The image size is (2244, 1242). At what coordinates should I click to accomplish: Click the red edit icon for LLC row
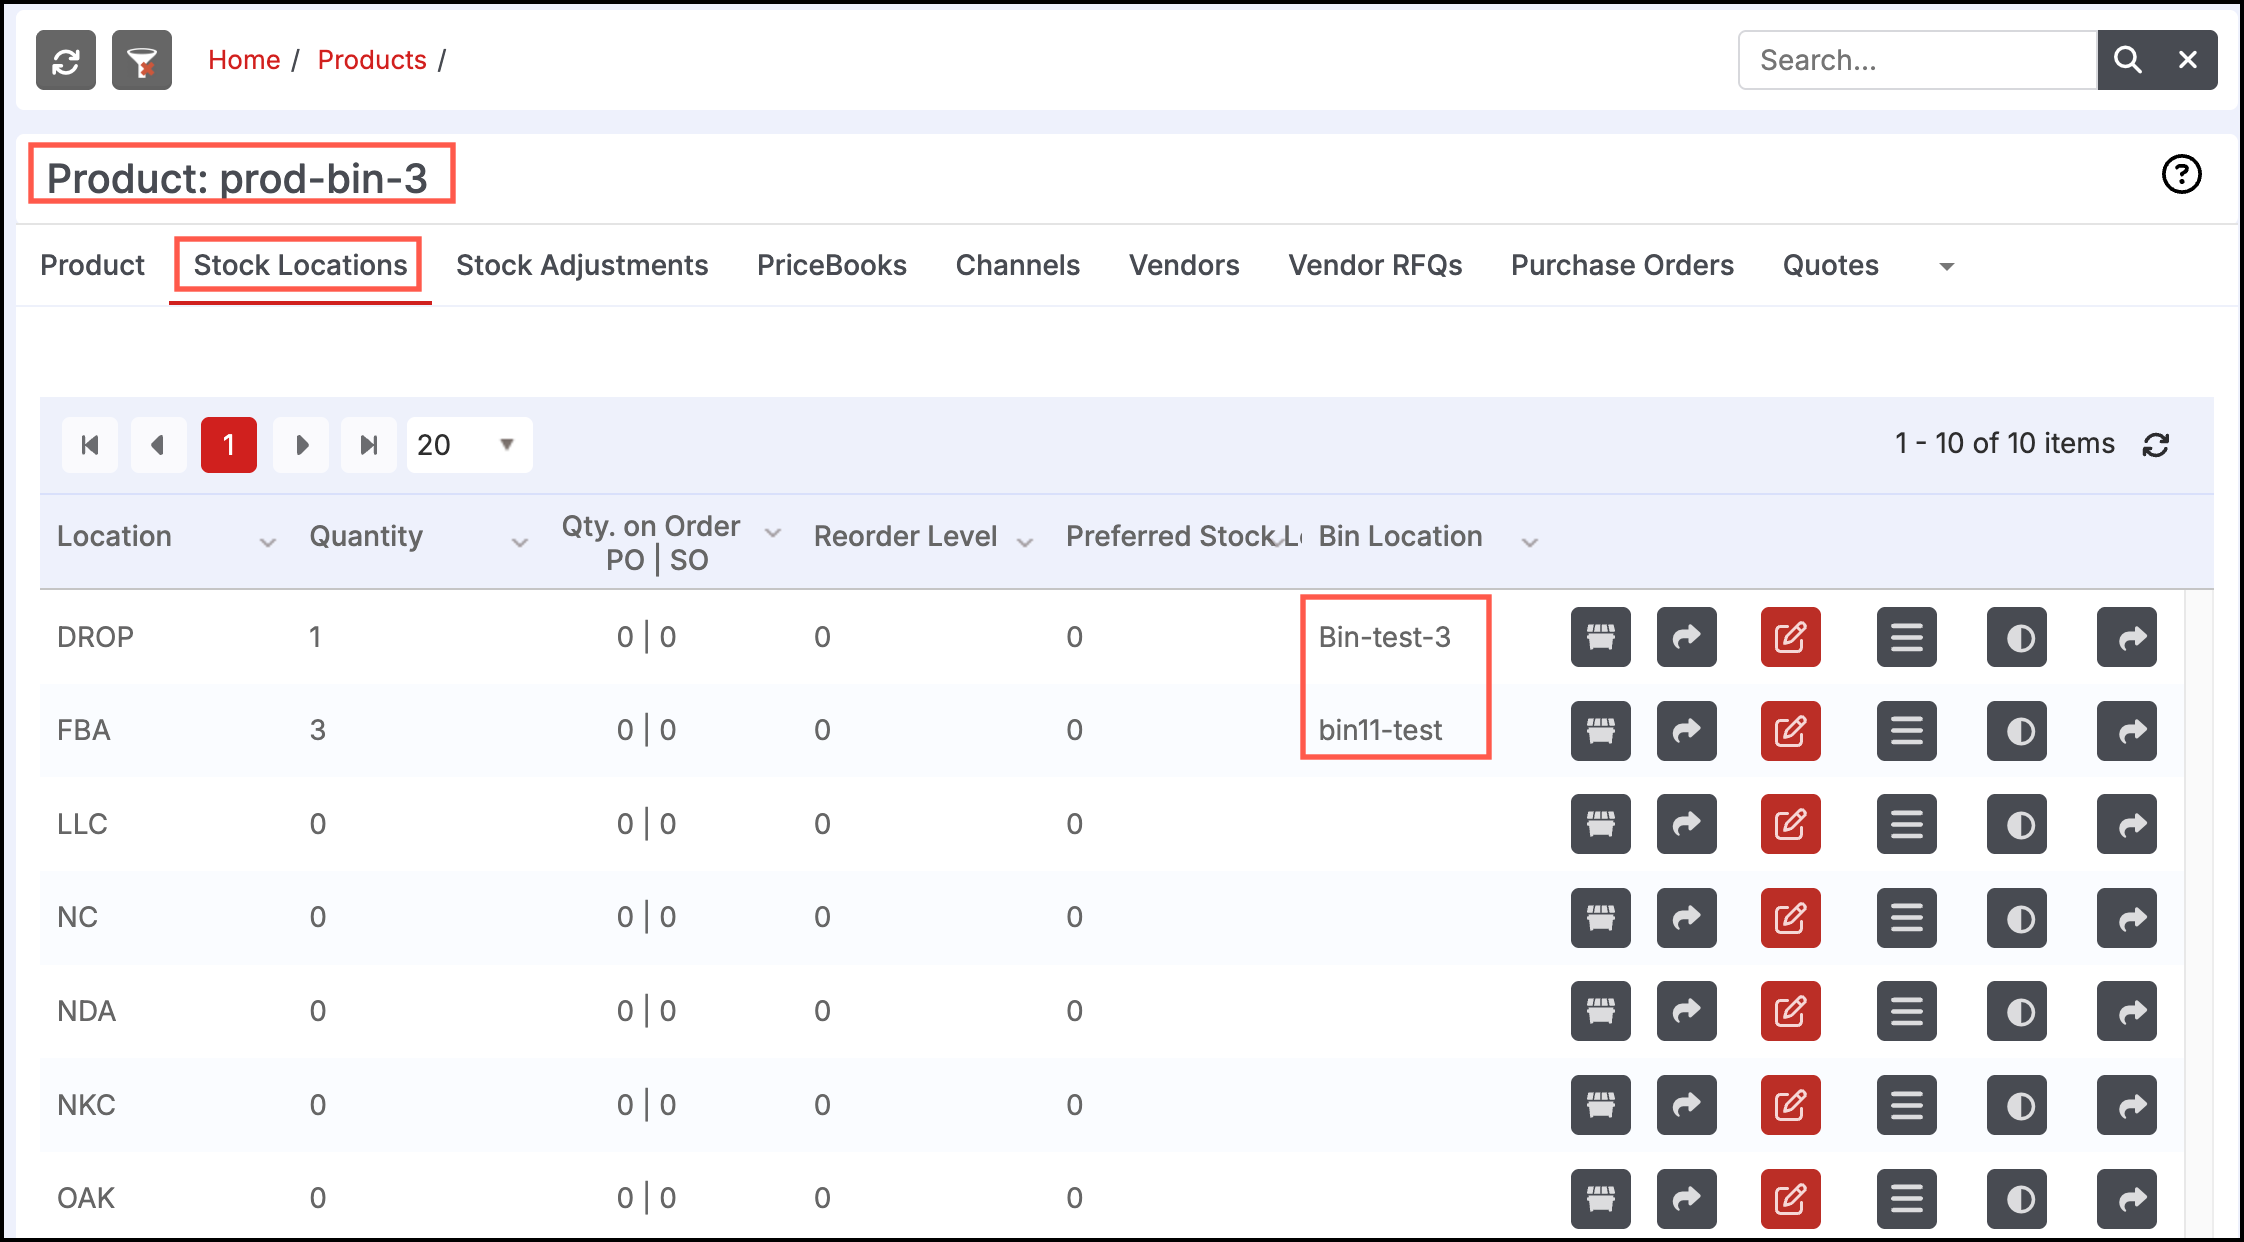(1790, 824)
